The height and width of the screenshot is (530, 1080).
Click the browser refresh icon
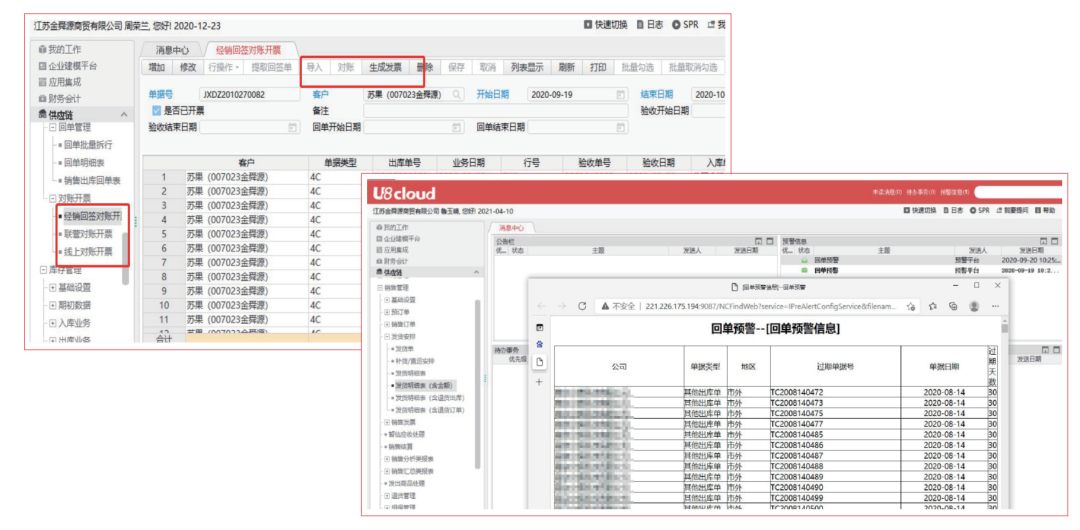tap(582, 306)
